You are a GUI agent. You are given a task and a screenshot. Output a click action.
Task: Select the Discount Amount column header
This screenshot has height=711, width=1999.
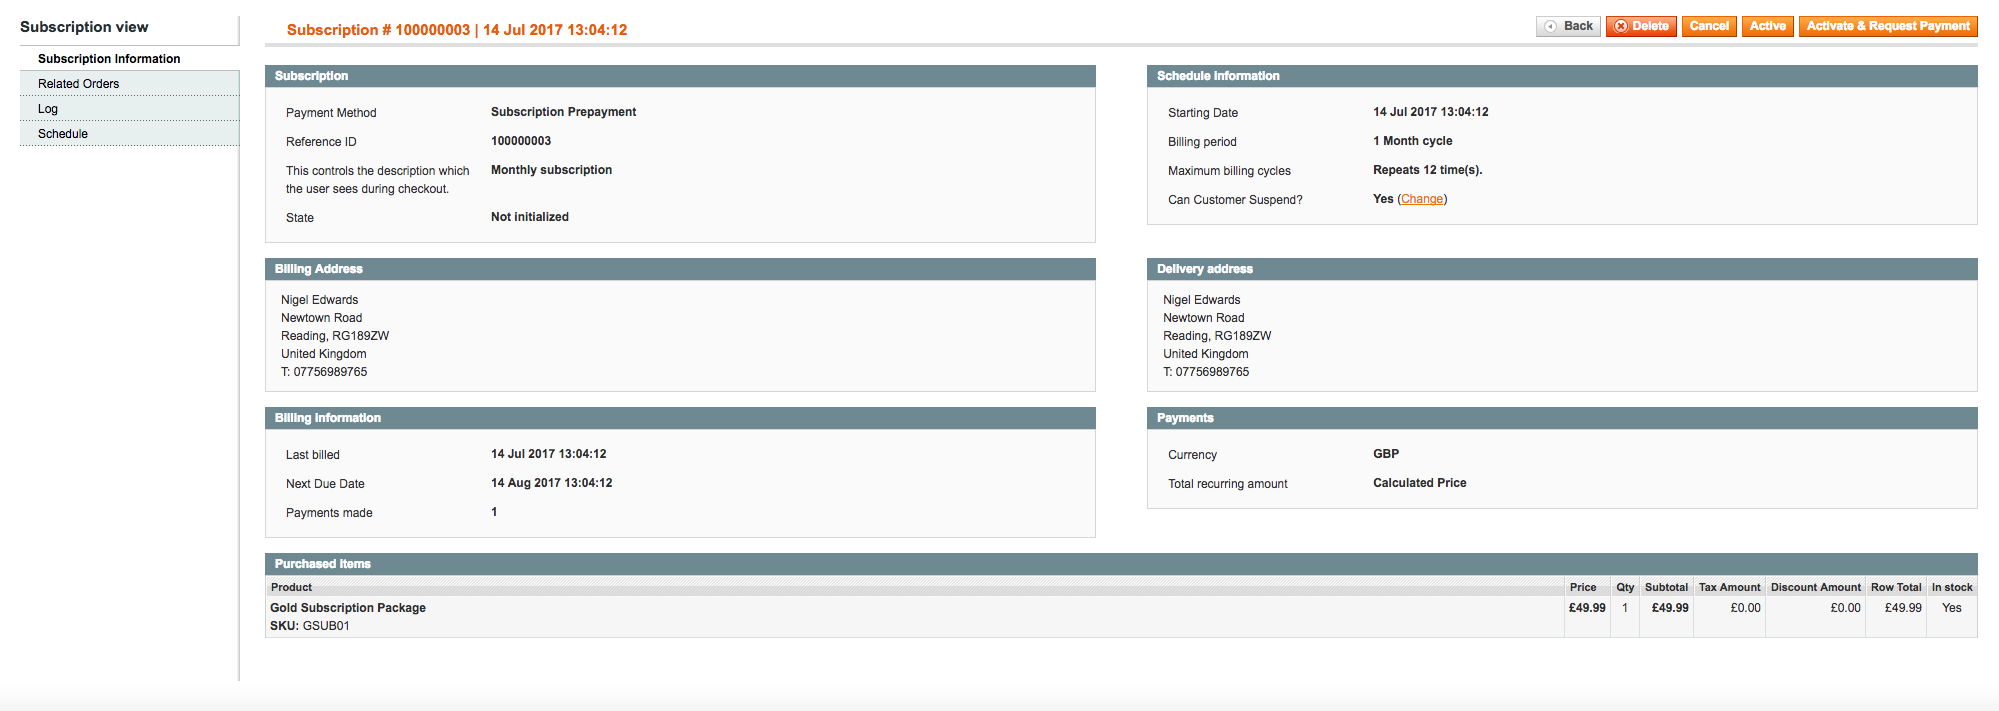click(1815, 587)
